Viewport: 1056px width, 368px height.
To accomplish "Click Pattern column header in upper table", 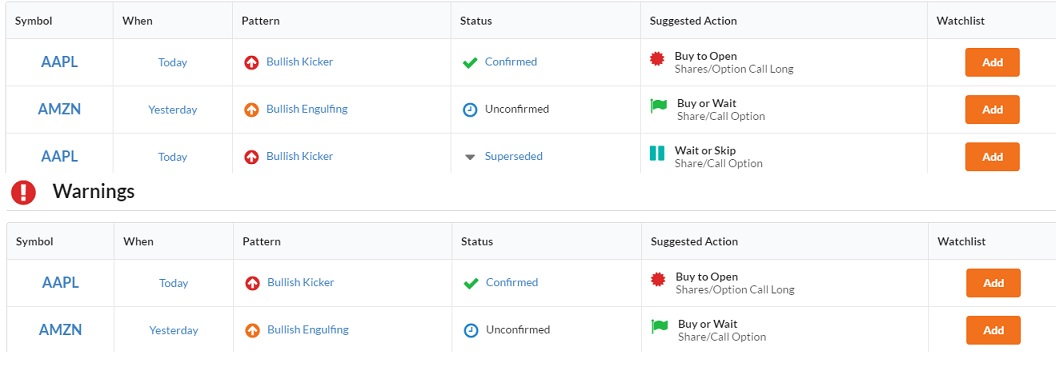I will [261, 21].
